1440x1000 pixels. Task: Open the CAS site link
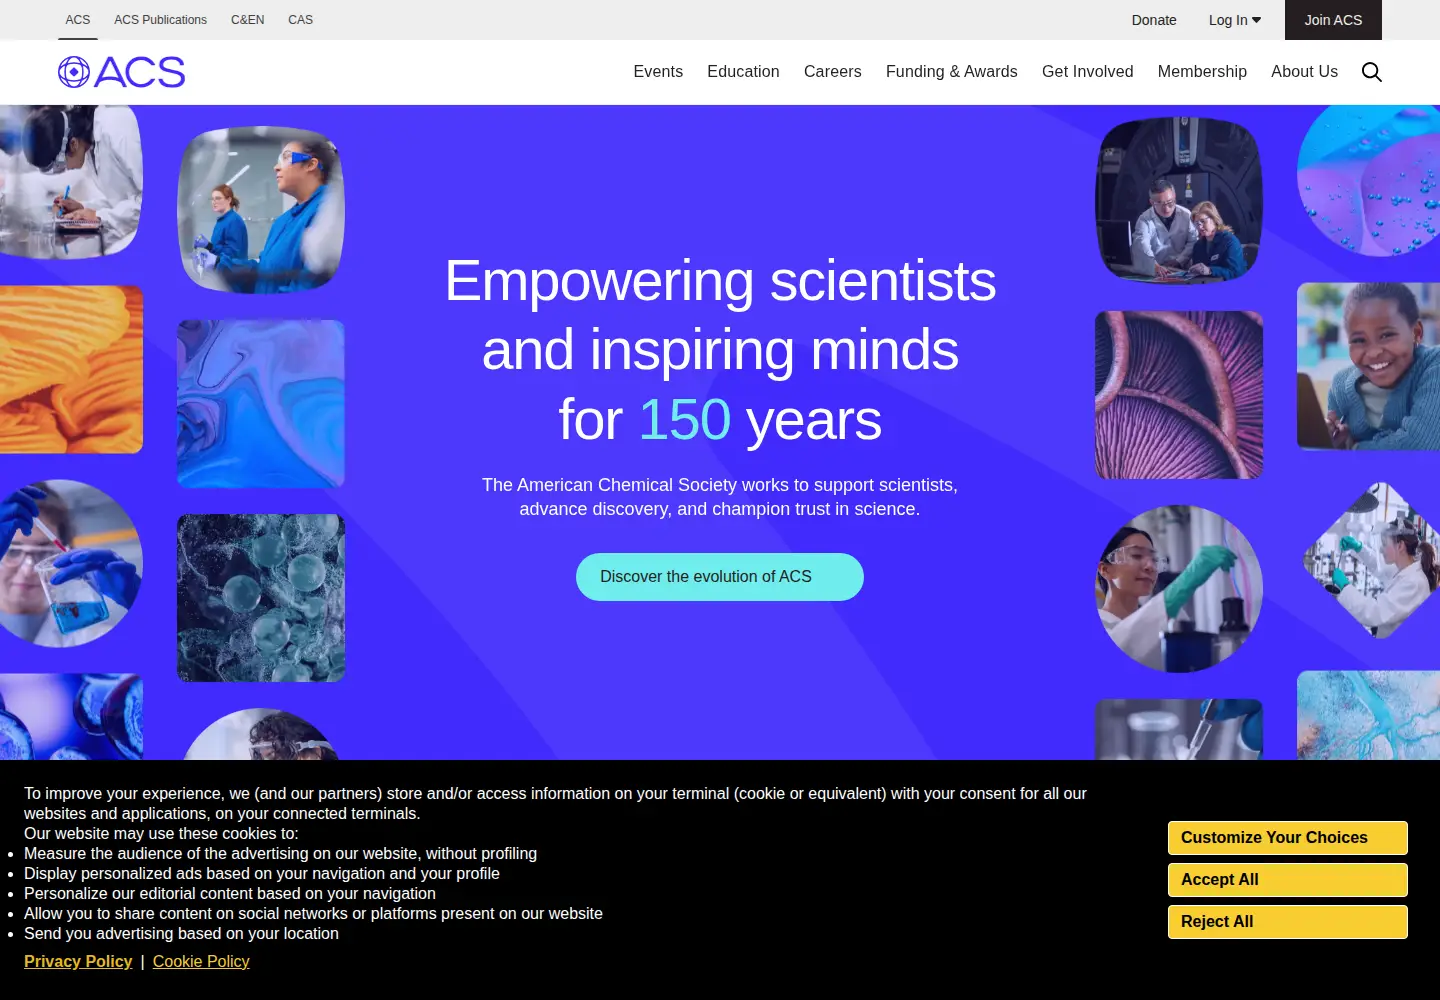tap(300, 20)
